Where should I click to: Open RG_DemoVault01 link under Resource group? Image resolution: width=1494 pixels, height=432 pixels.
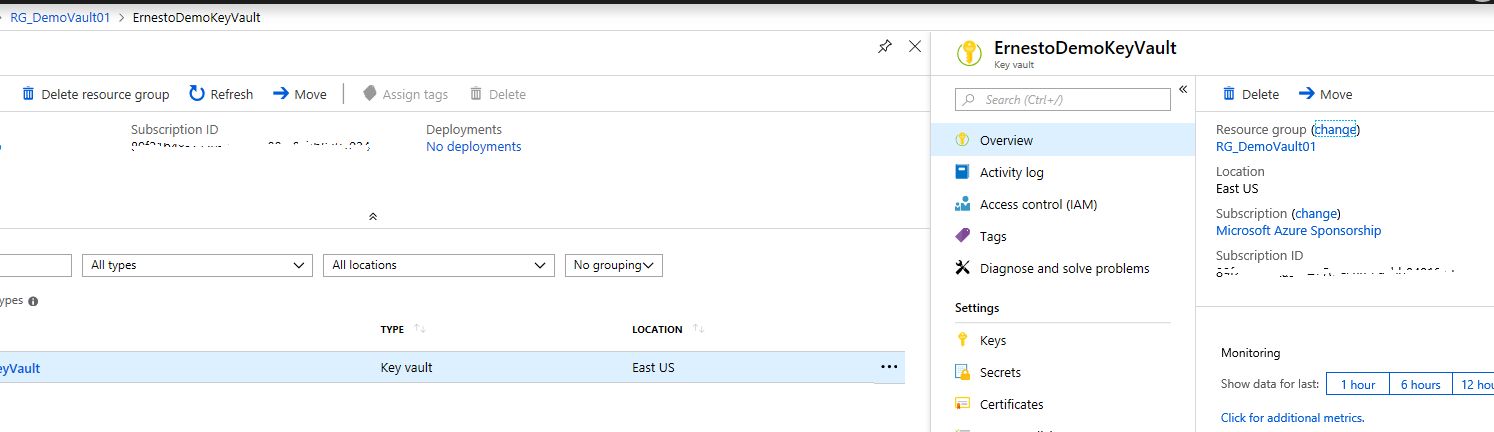coord(1266,146)
